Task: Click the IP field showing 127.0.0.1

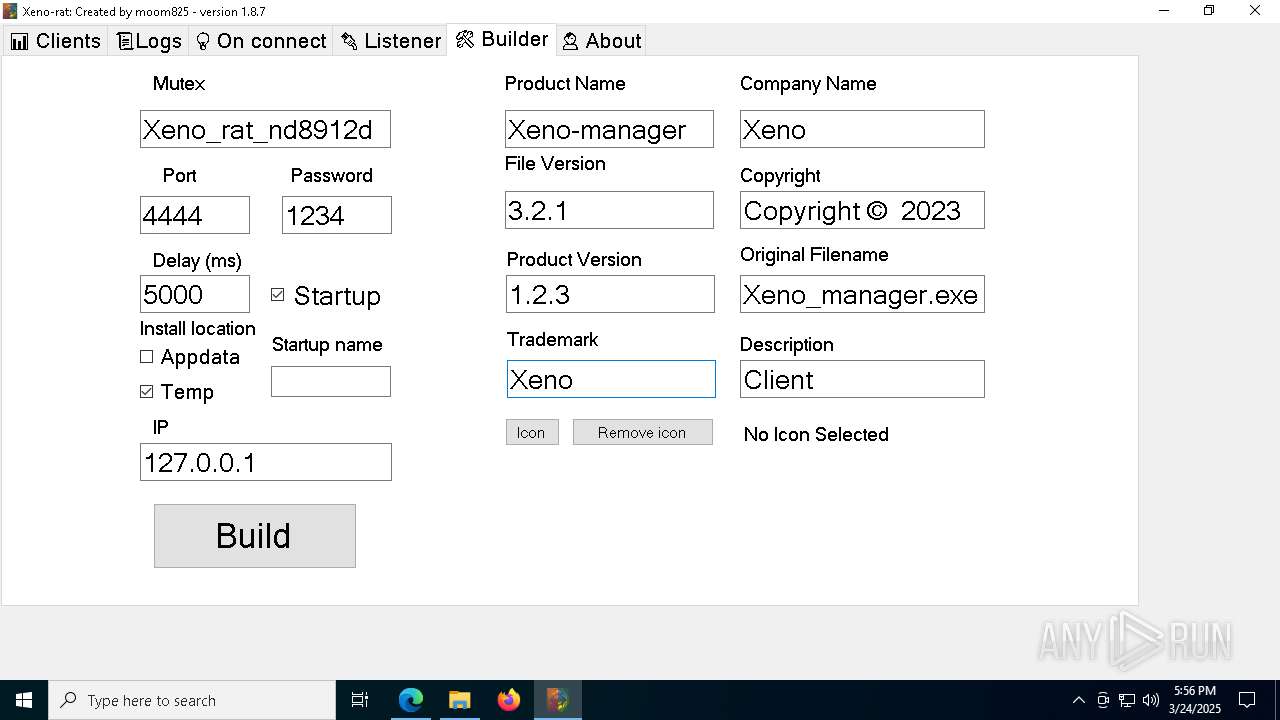Action: (266, 462)
